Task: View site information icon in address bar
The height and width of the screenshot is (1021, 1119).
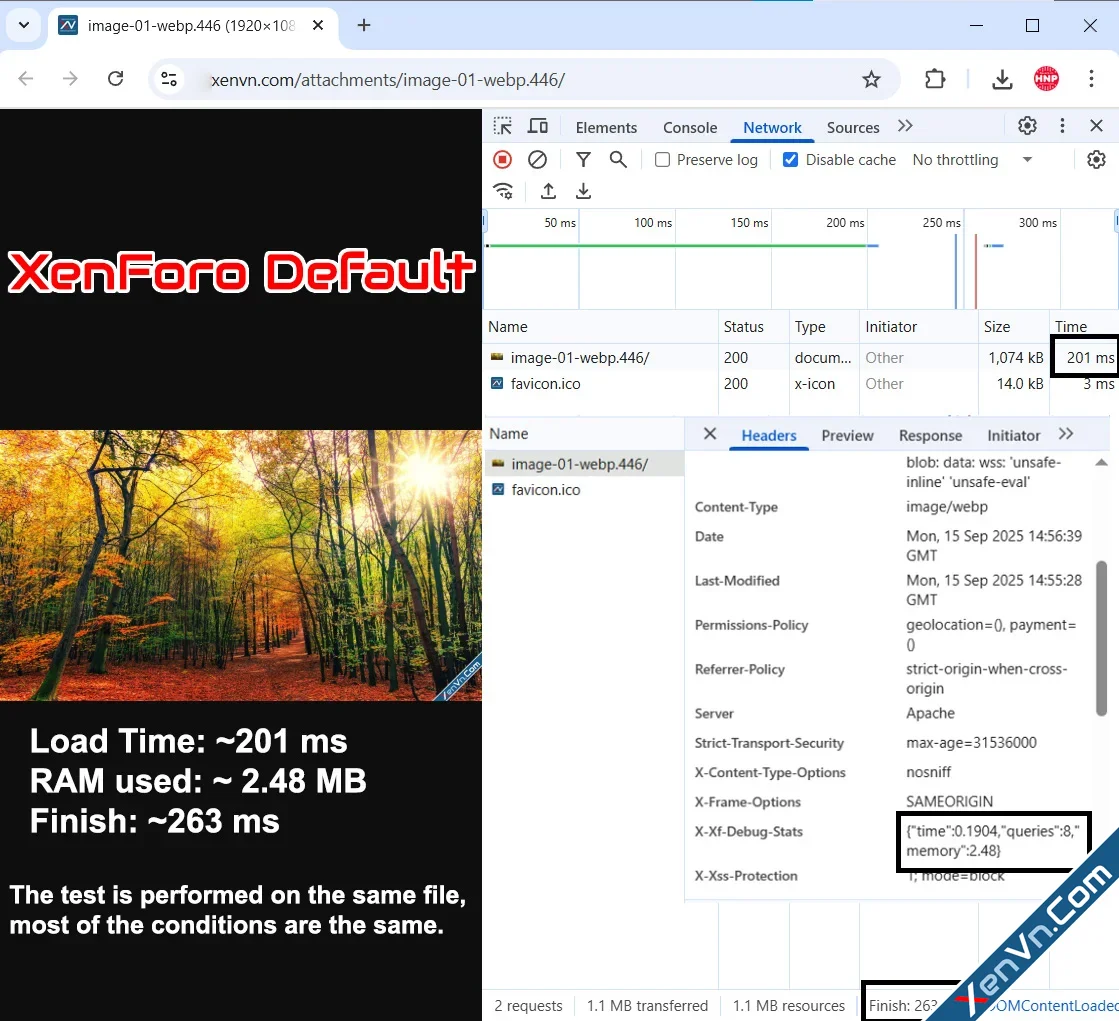Action: (169, 79)
